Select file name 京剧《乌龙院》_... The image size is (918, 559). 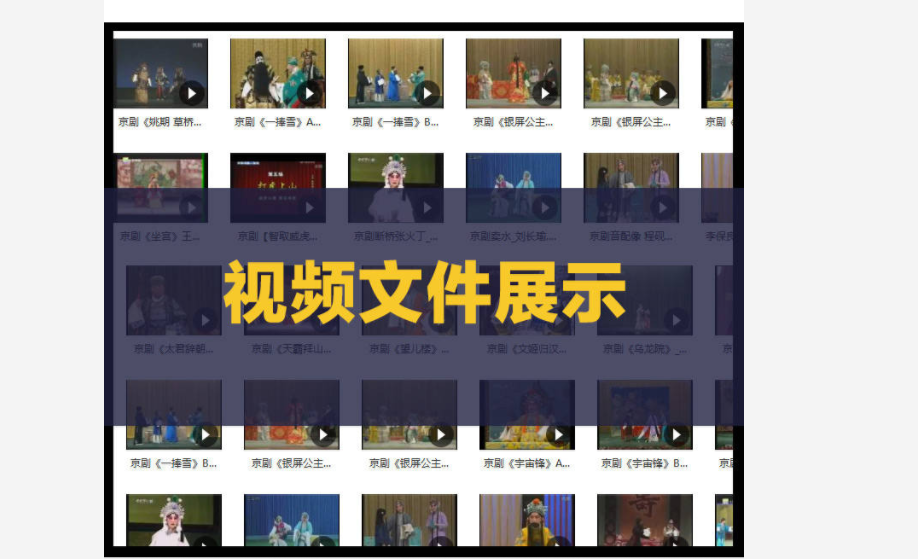point(645,349)
